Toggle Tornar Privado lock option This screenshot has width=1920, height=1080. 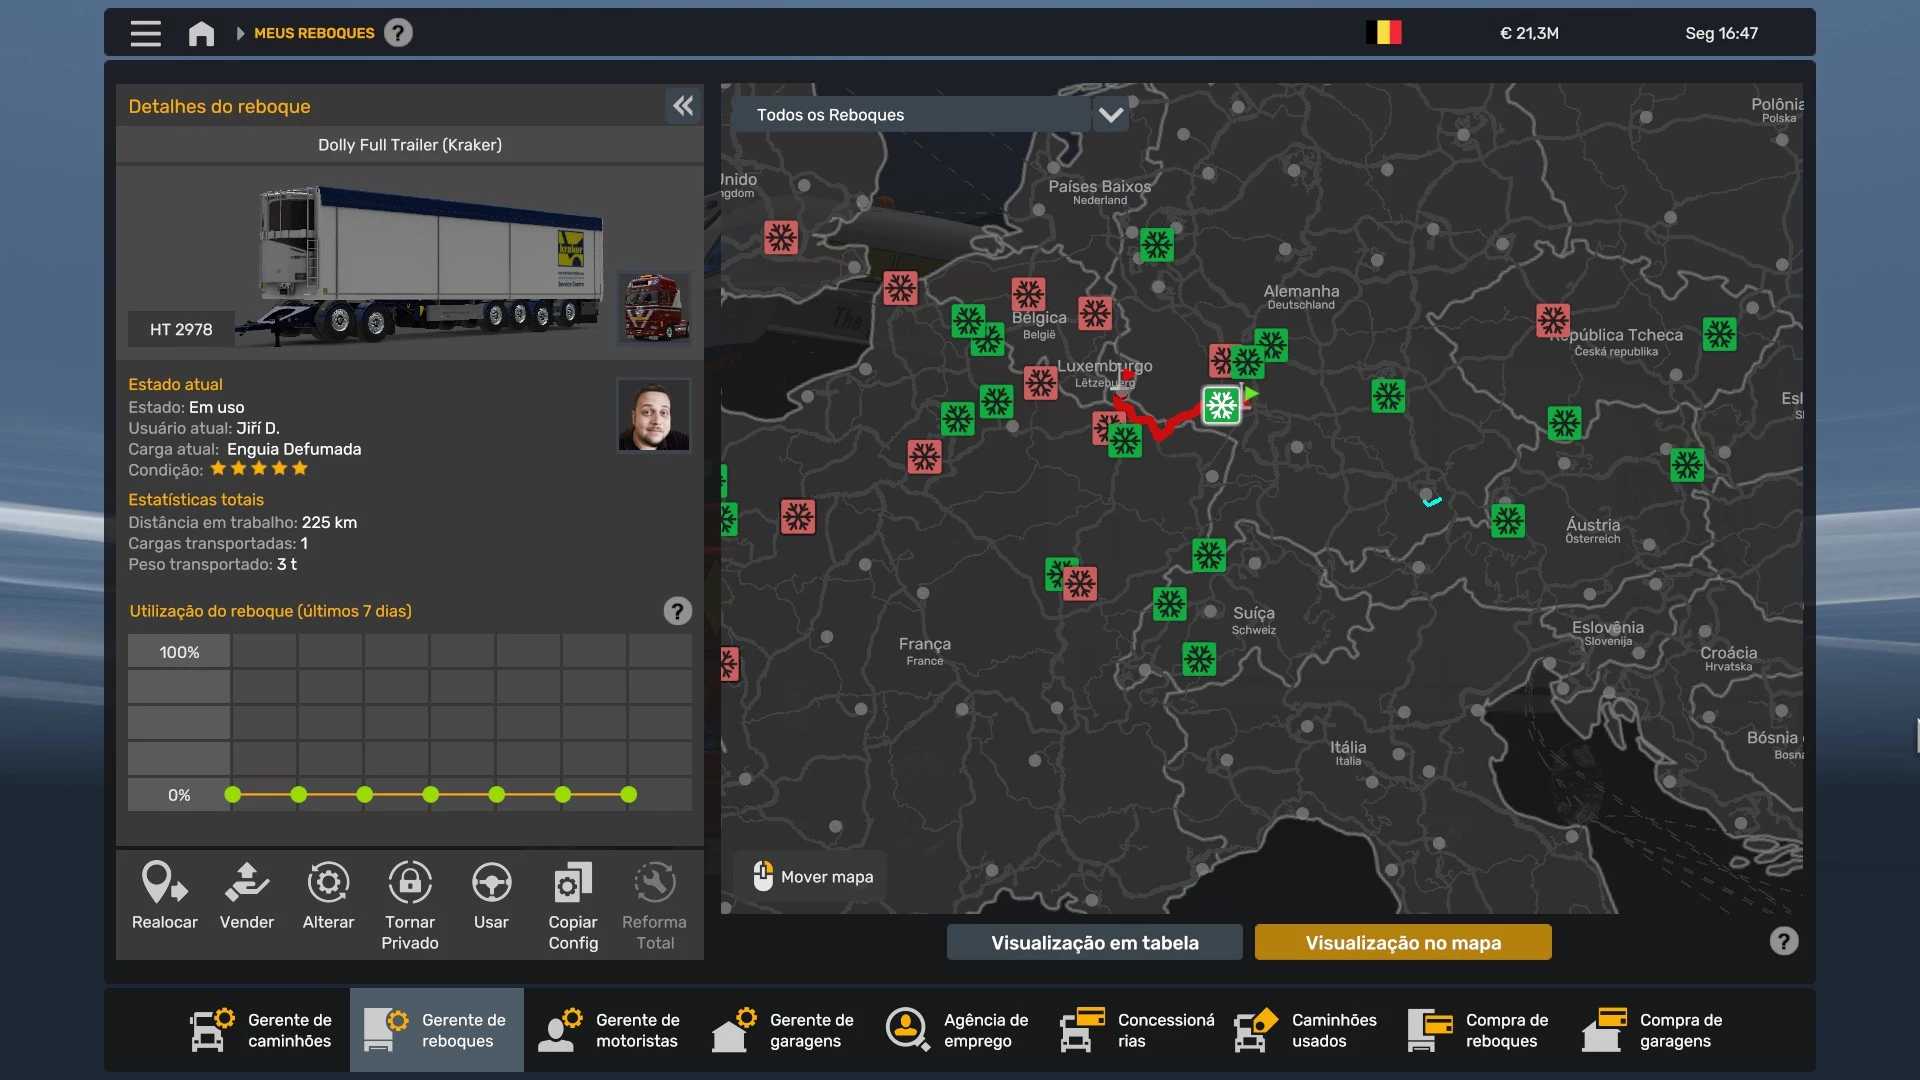click(410, 884)
